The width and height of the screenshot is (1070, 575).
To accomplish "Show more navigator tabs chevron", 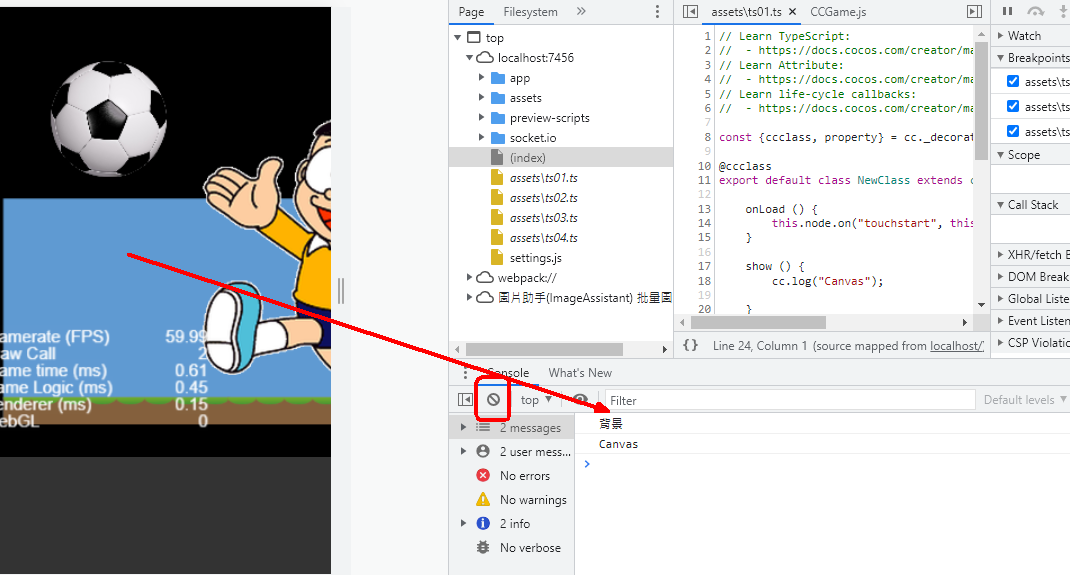I will pos(581,12).
